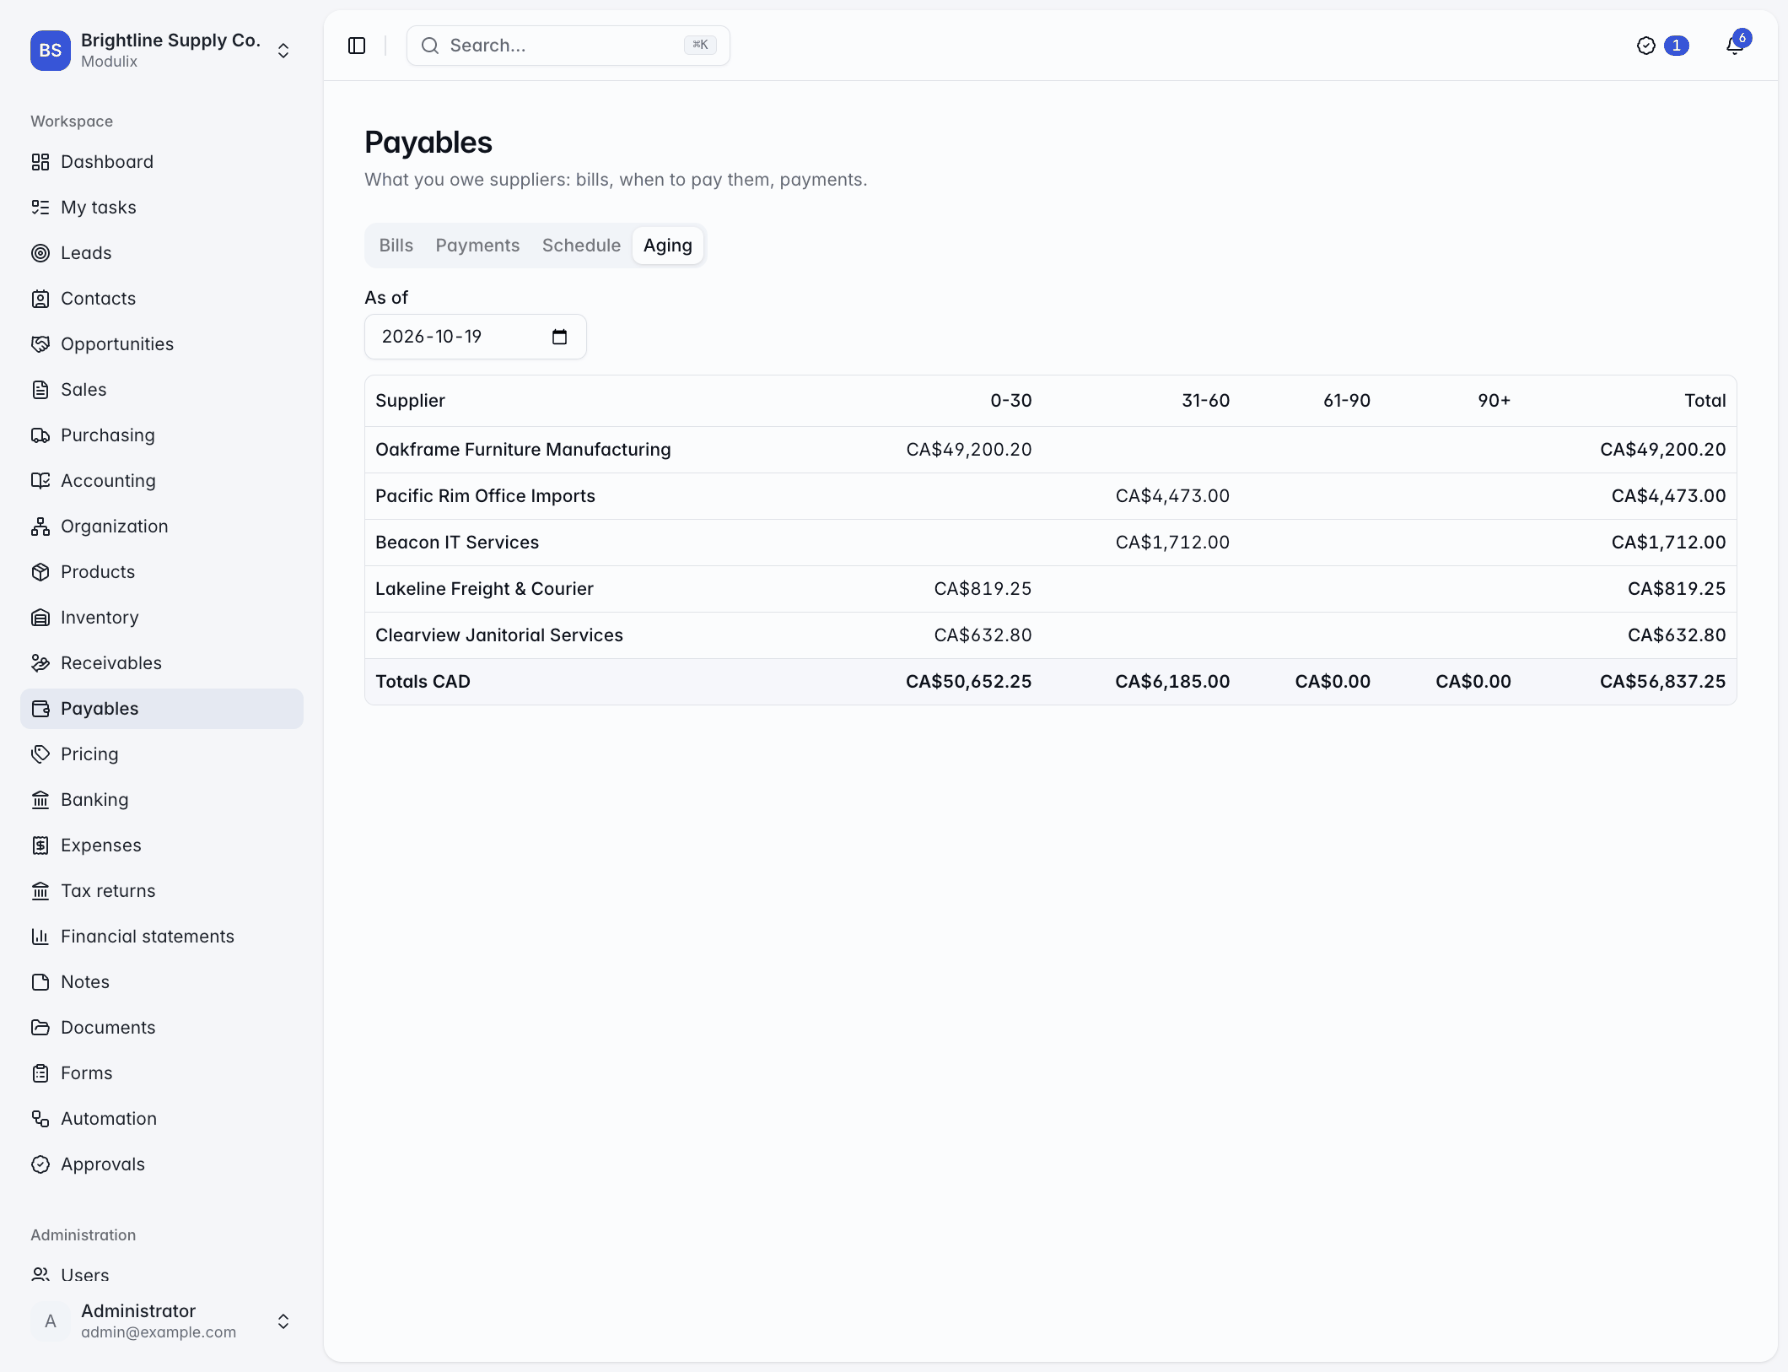Viewport: 1788px width, 1372px height.
Task: Click the My tasks sidebar icon
Action: pos(40,207)
